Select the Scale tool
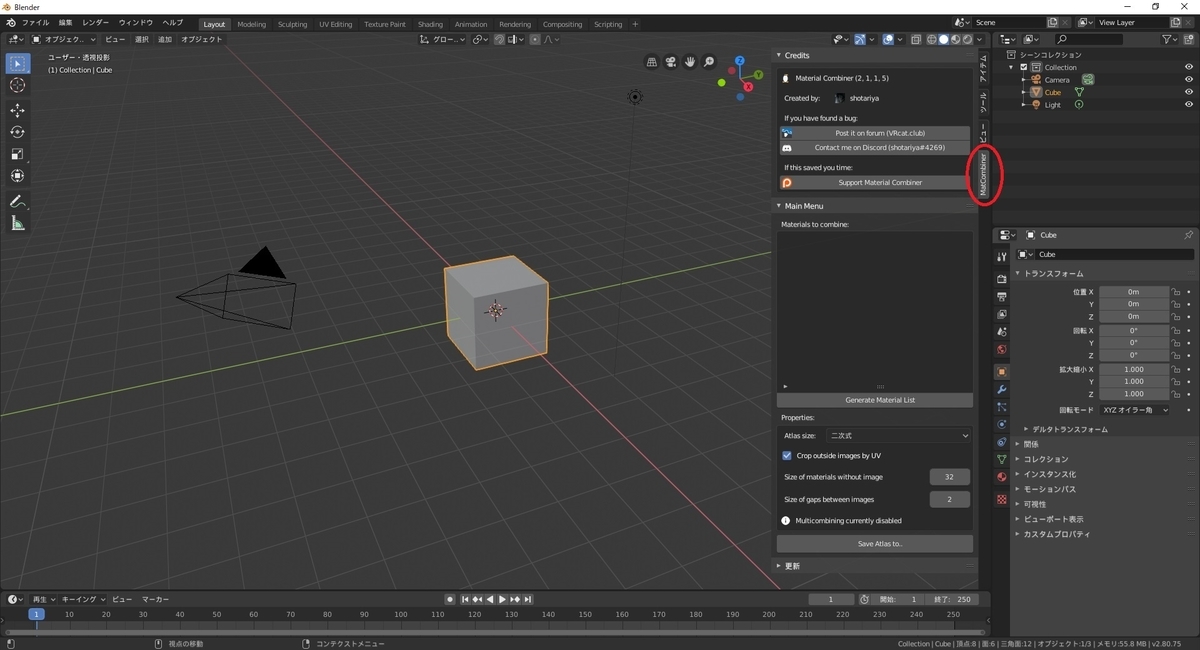 pyautogui.click(x=18, y=154)
